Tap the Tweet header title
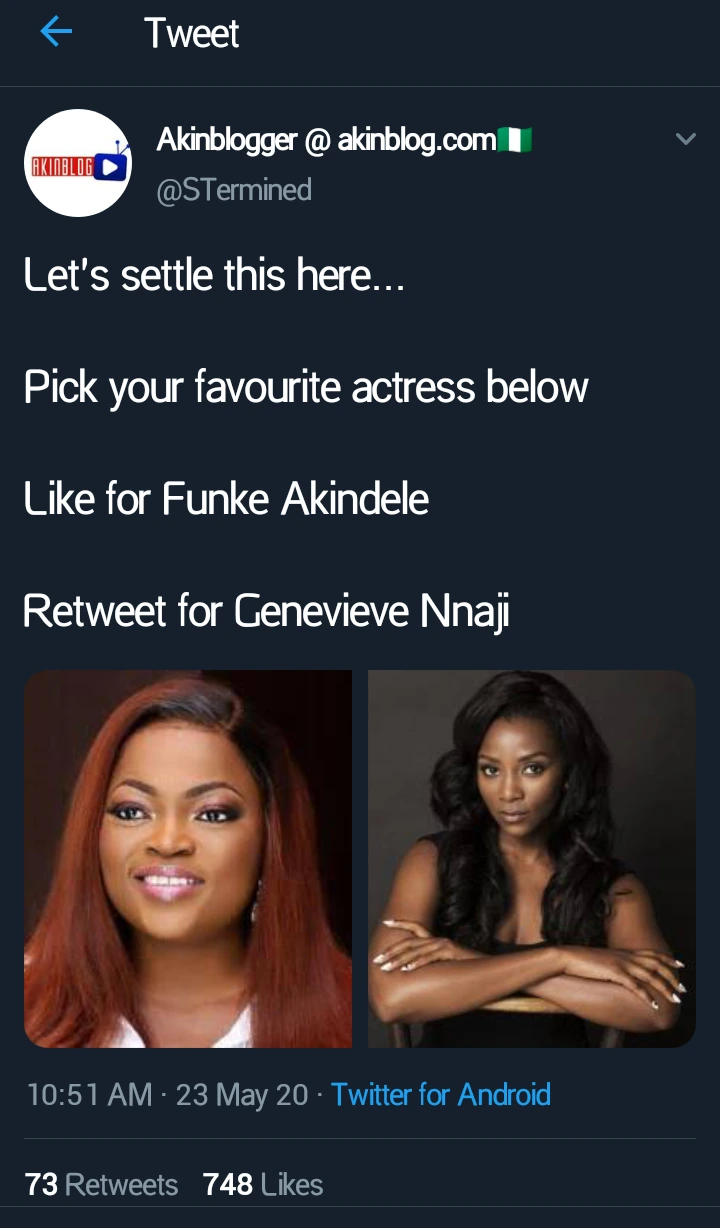The image size is (720, 1228). tap(191, 34)
